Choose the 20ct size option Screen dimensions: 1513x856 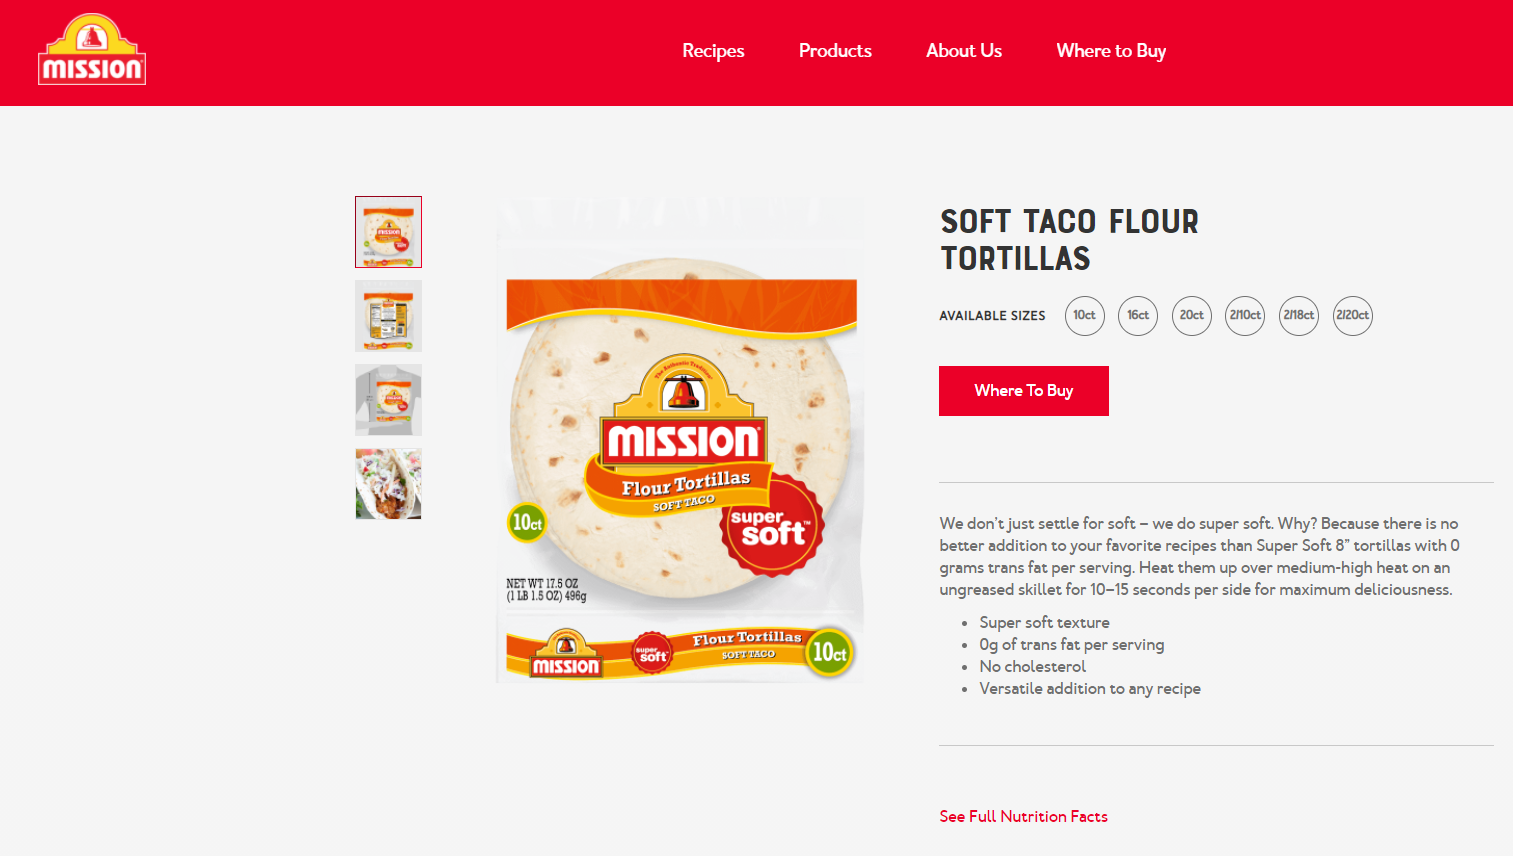tap(1192, 316)
